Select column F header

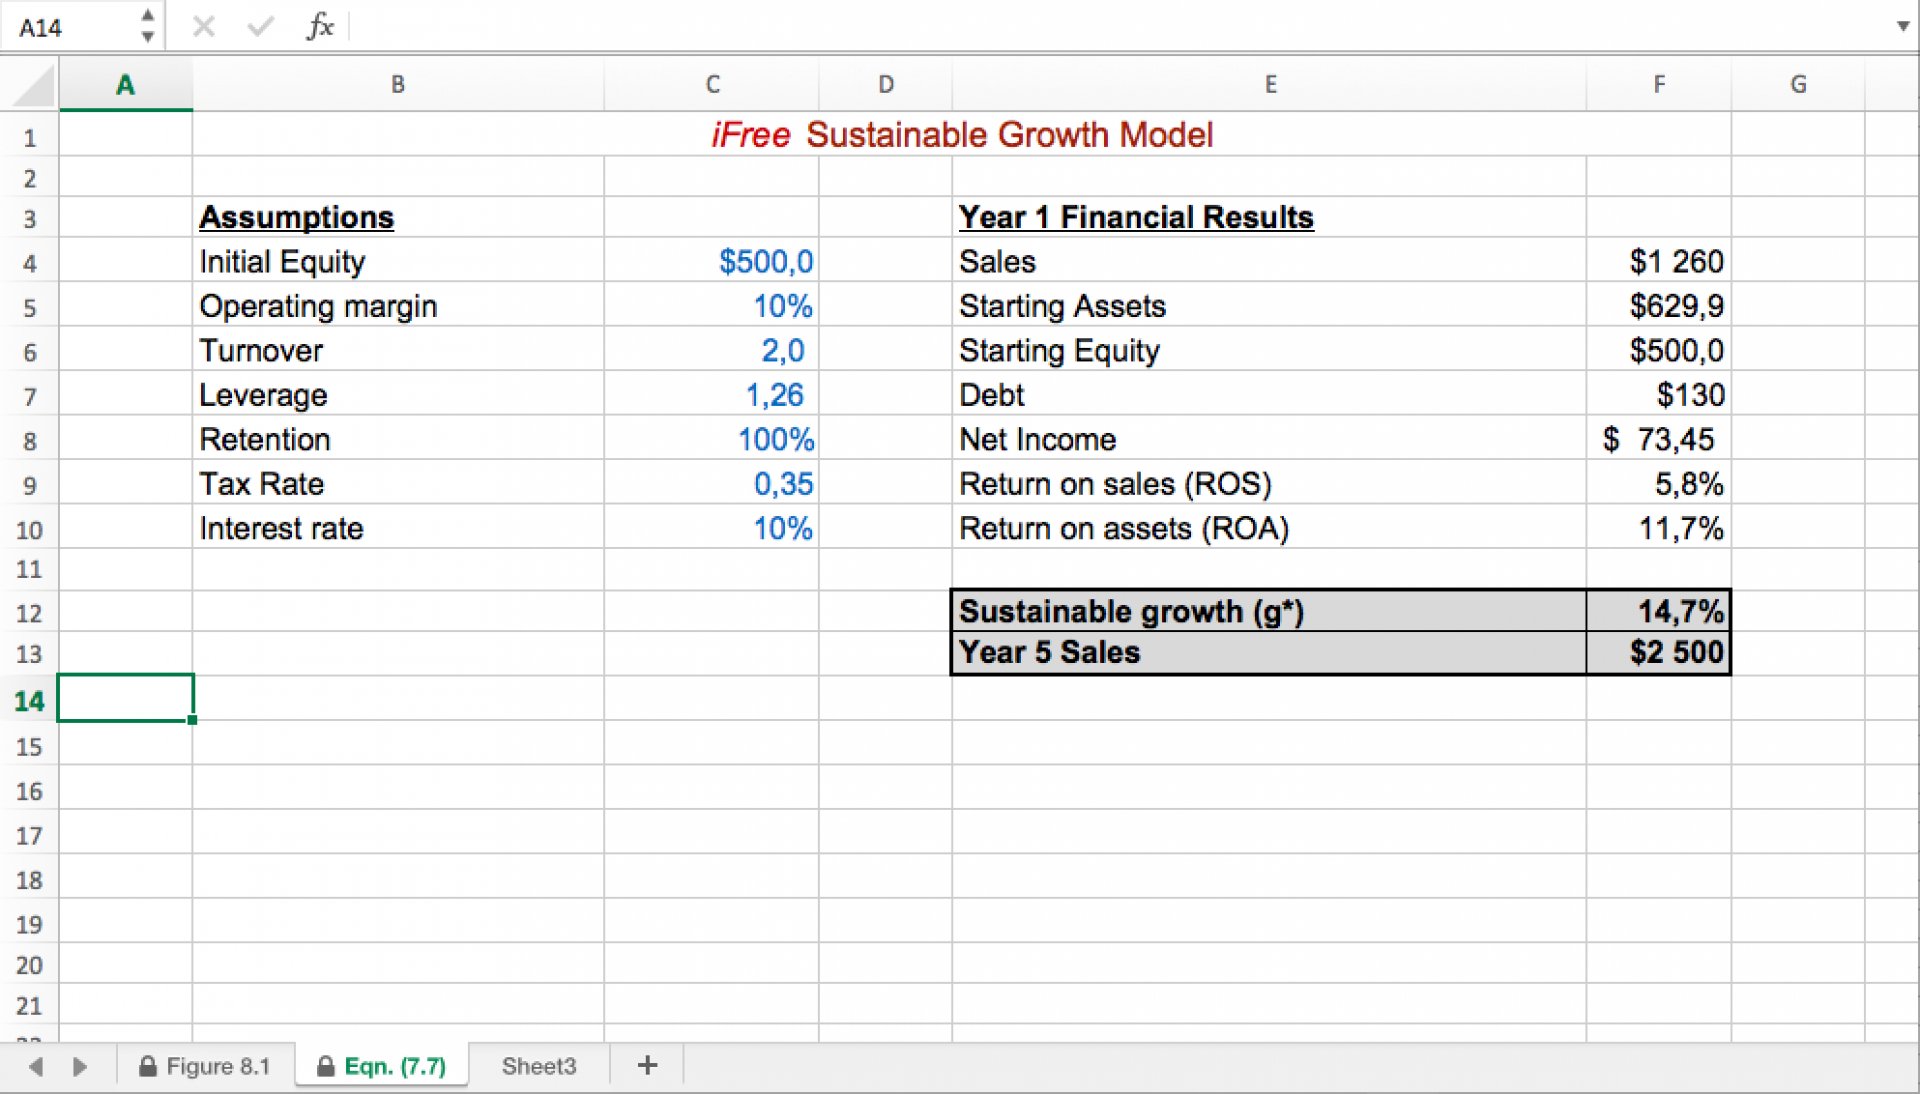click(1659, 85)
